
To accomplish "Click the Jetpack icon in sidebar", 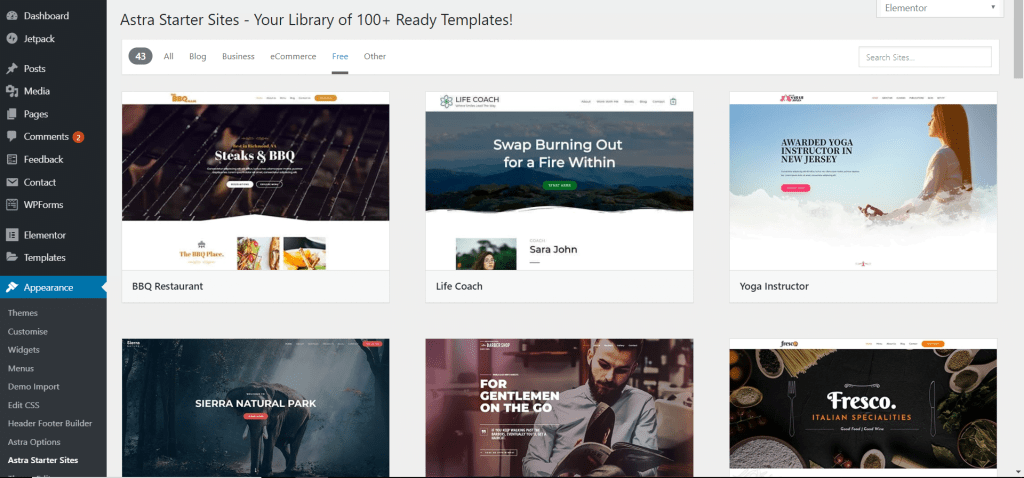I will click(12, 39).
